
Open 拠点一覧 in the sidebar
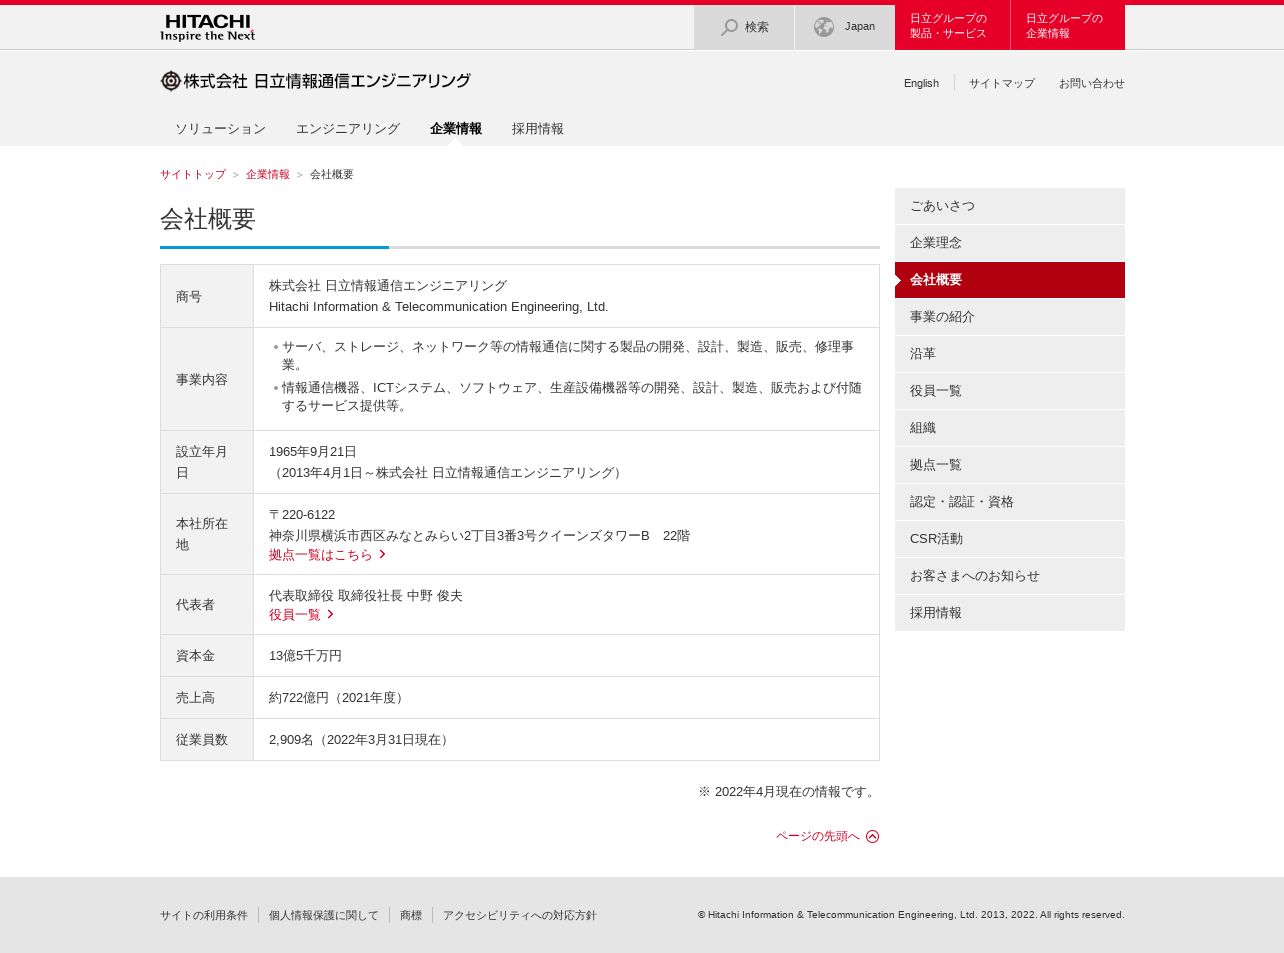point(1010,465)
